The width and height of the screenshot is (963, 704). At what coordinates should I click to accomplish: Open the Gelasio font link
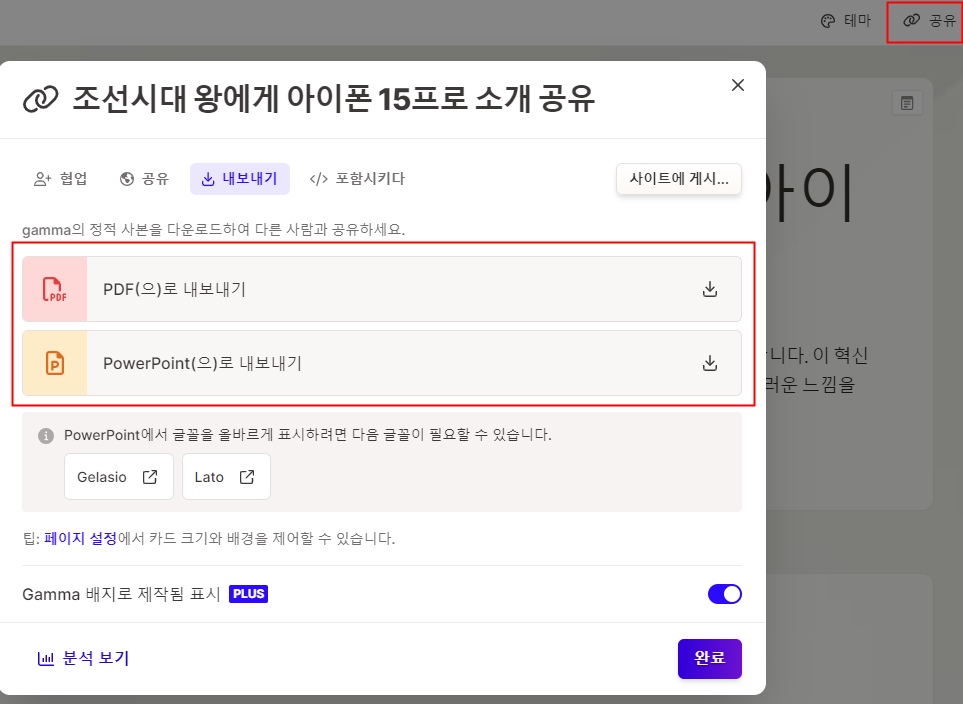tap(119, 477)
